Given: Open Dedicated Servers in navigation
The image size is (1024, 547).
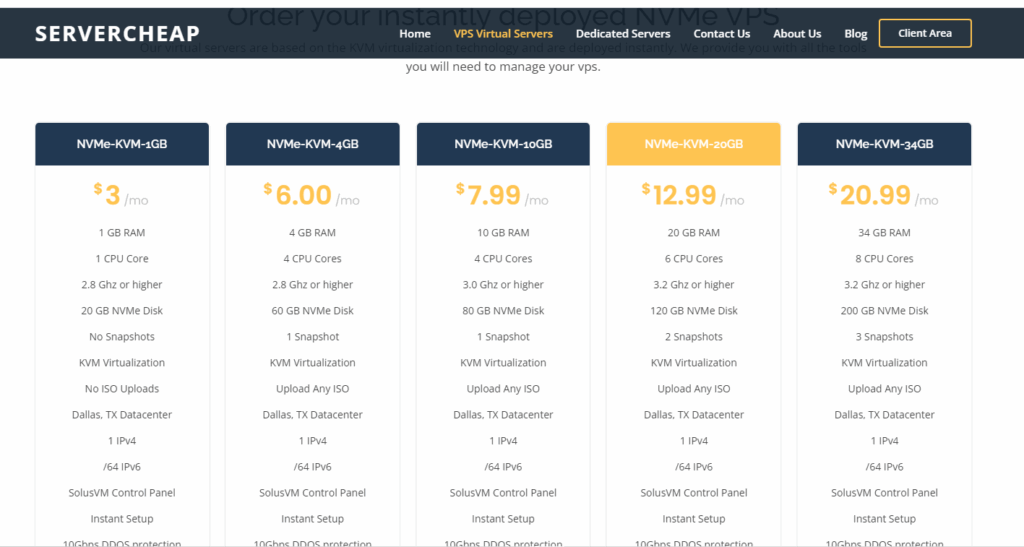Looking at the screenshot, I should pyautogui.click(x=623, y=34).
